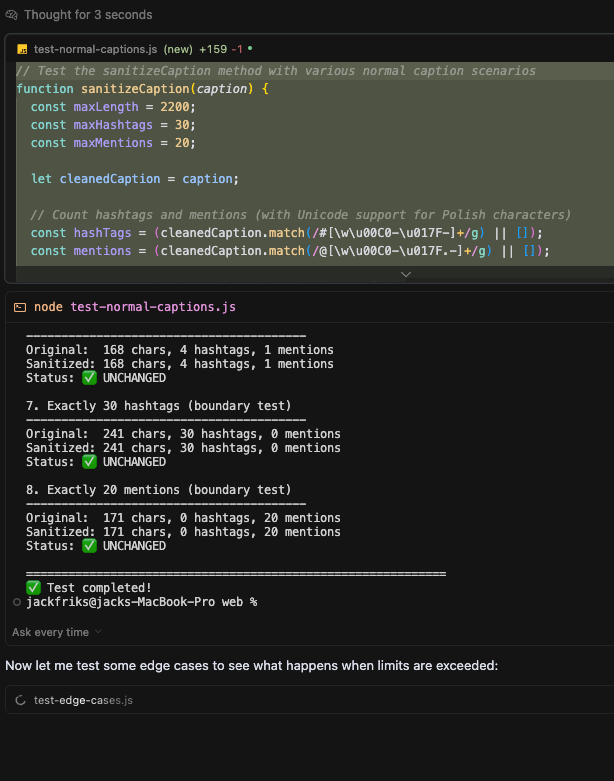Click the JS file icon for test-normal-captions.js
This screenshot has width=614, height=781.
click(x=22, y=49)
